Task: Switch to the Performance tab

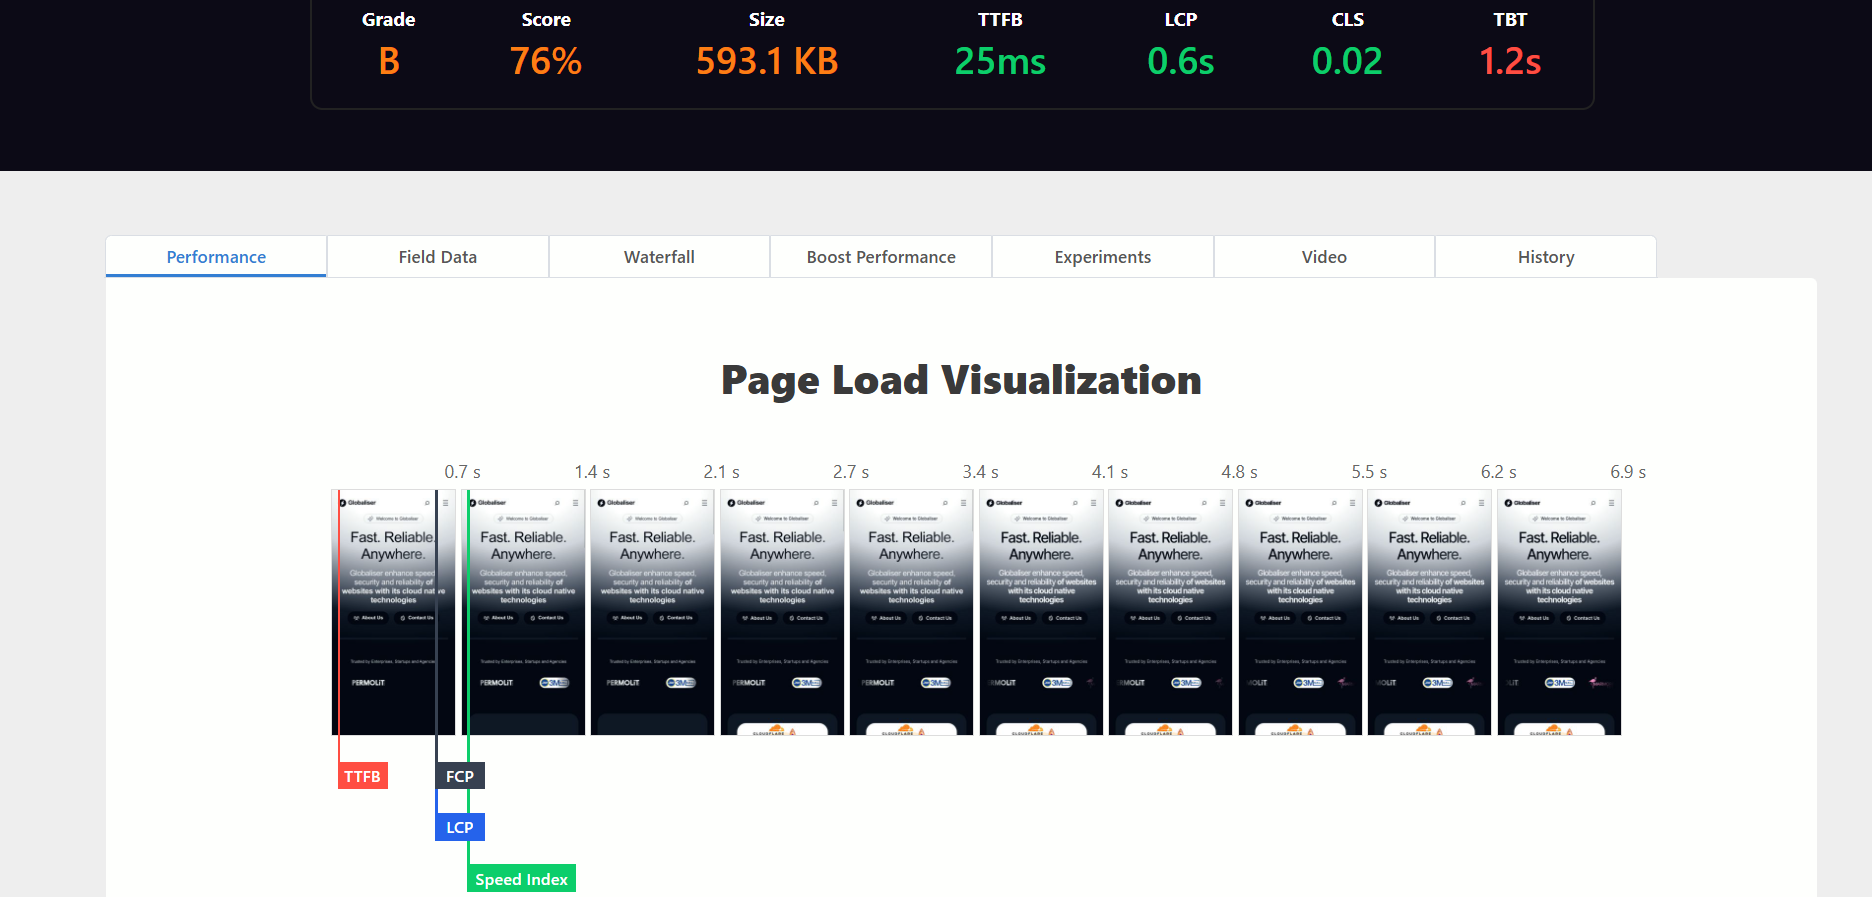Action: [x=216, y=257]
